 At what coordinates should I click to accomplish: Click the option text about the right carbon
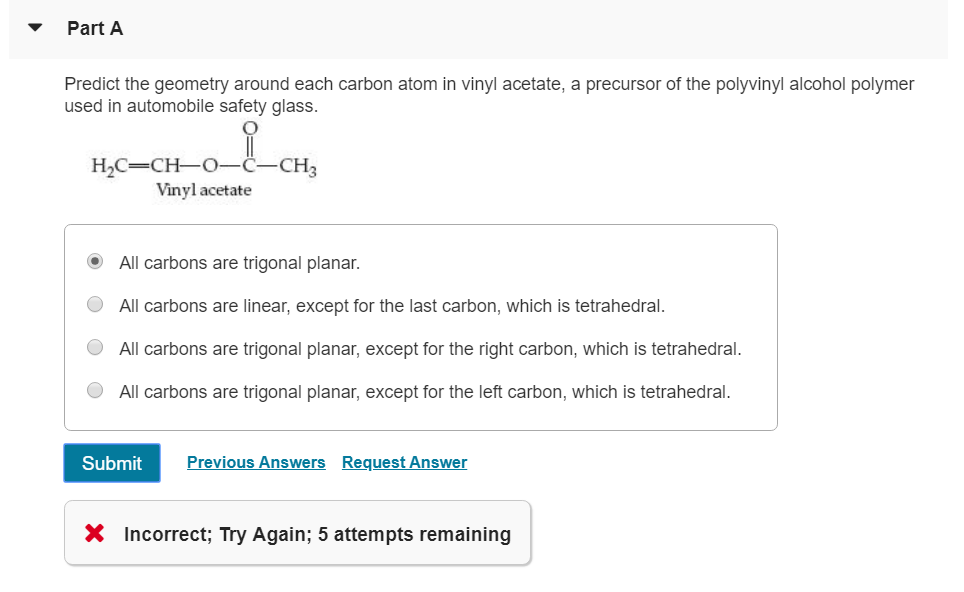430,348
